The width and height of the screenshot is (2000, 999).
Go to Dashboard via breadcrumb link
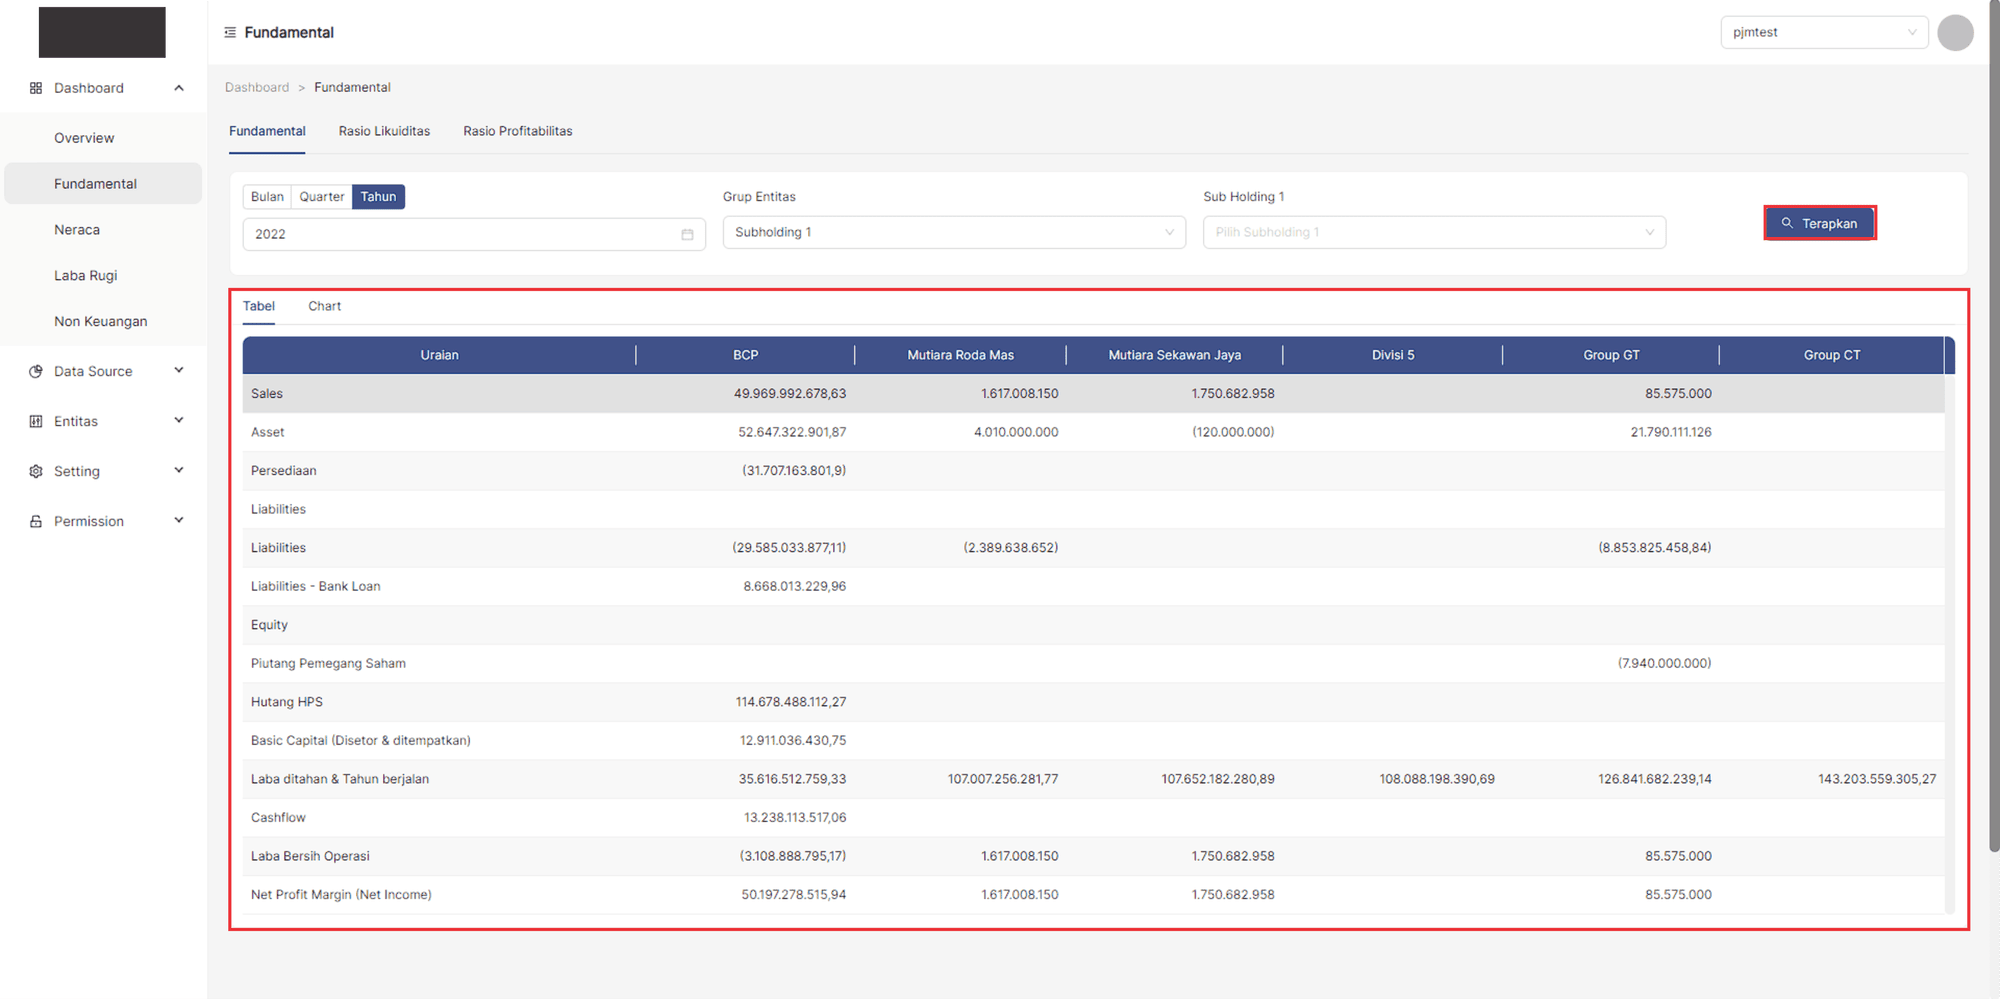coord(257,88)
